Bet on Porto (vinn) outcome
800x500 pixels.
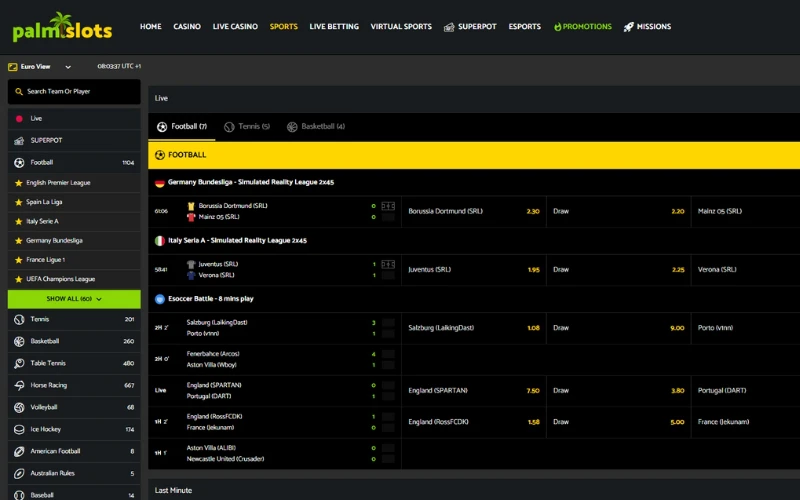(x=746, y=328)
